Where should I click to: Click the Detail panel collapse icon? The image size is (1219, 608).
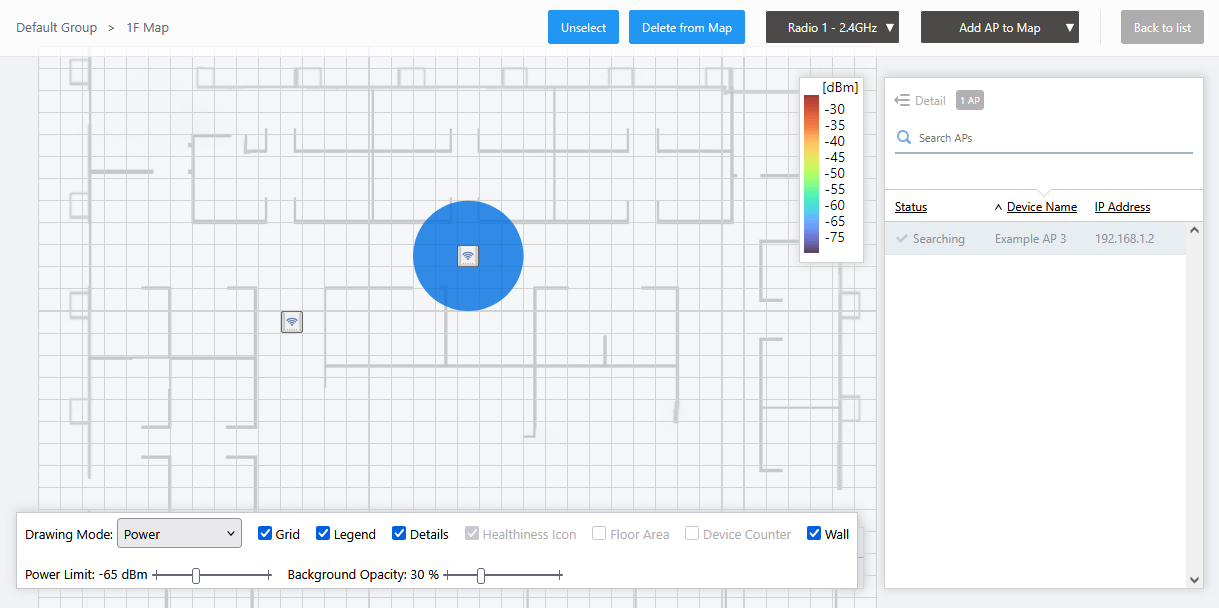(x=902, y=100)
